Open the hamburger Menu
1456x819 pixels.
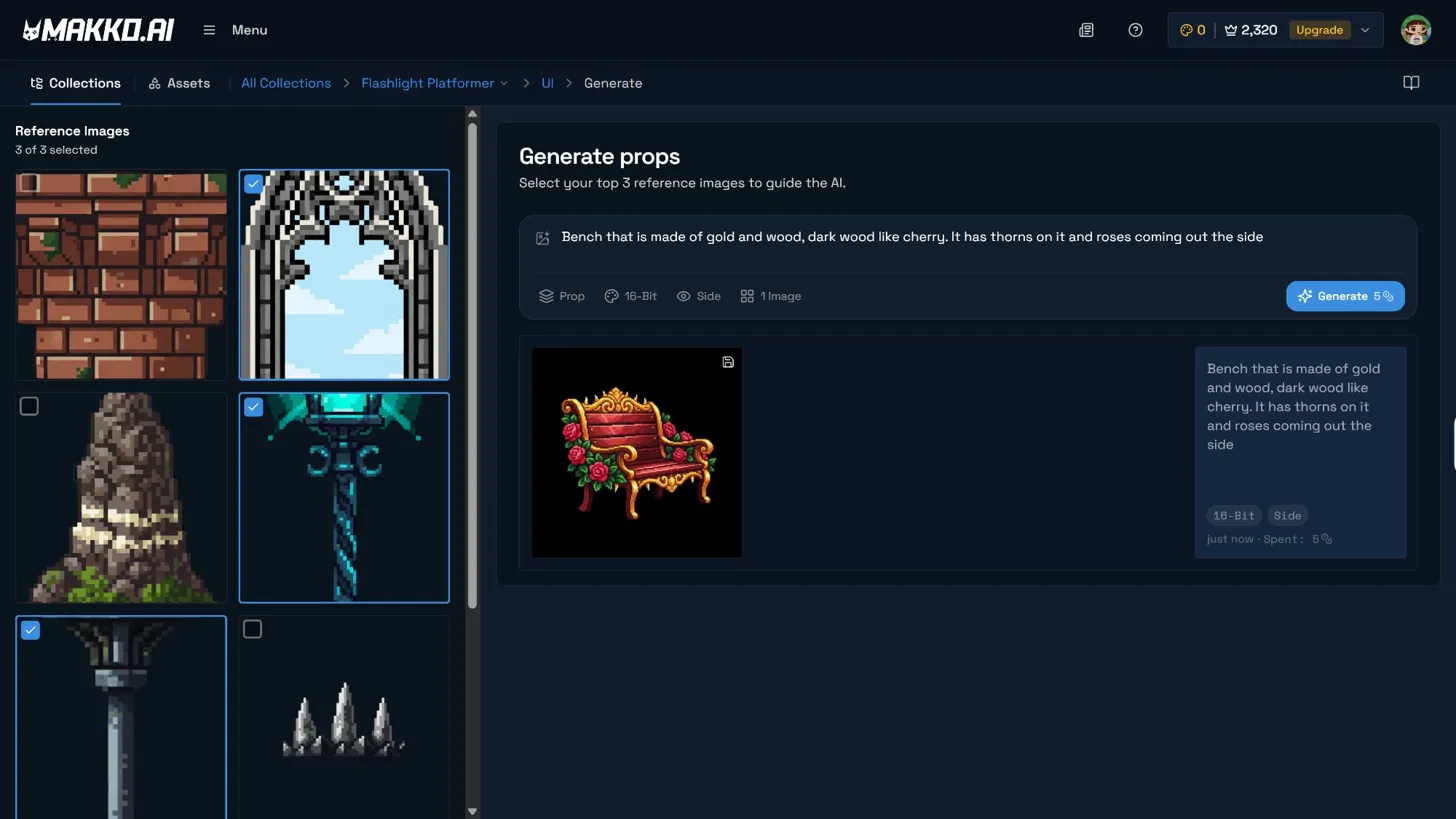(x=236, y=30)
